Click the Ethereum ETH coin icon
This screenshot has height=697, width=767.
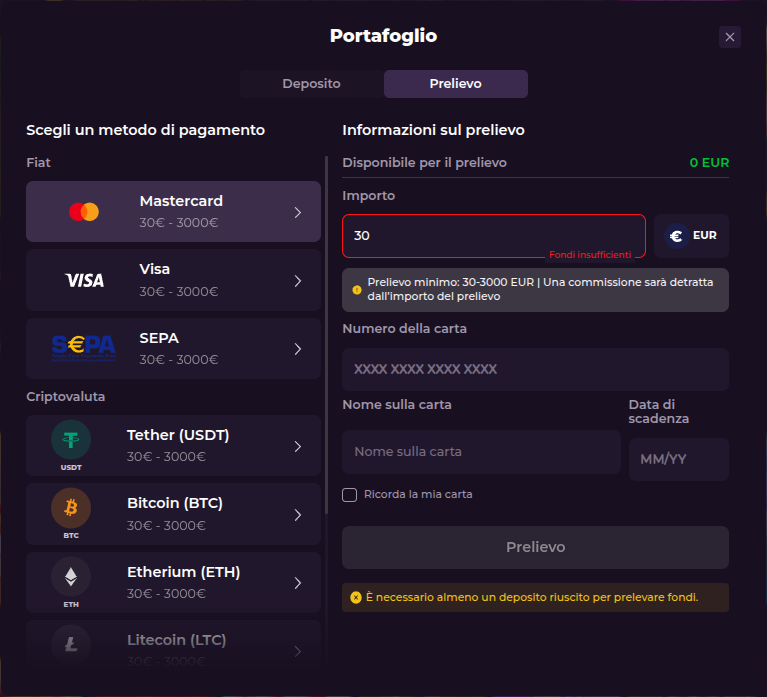(71, 576)
